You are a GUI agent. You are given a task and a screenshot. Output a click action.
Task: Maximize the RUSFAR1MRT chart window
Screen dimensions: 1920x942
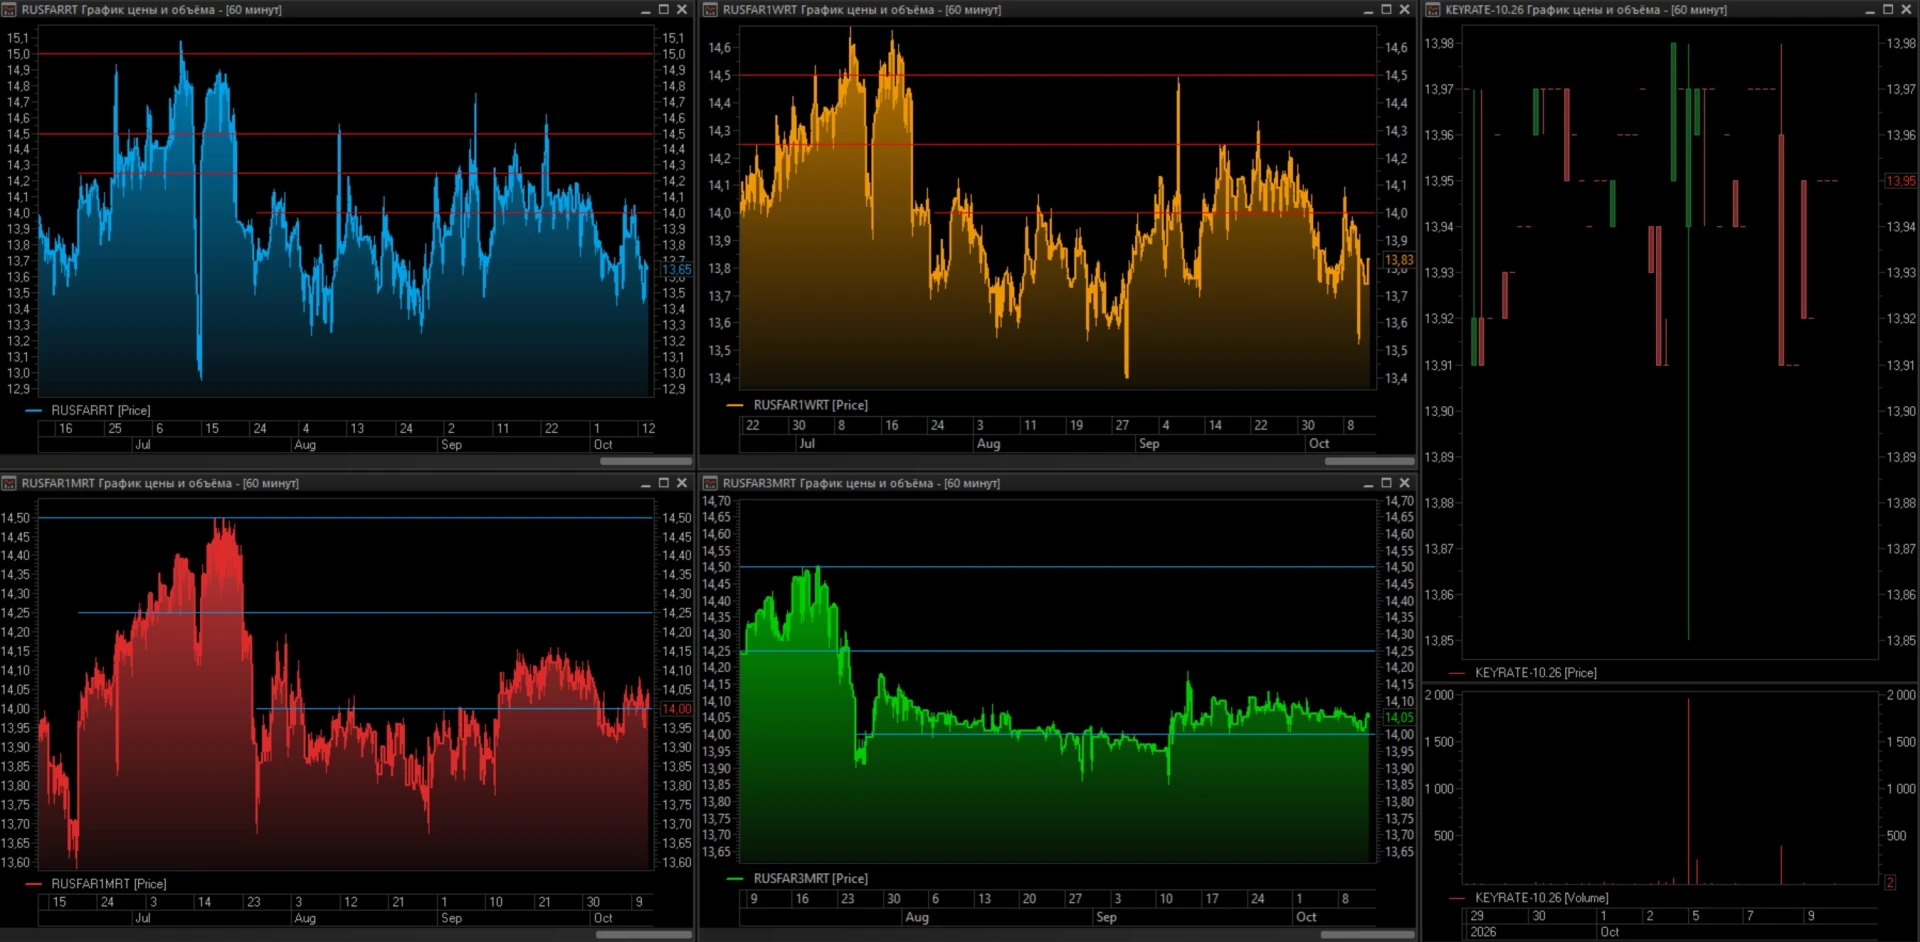[x=663, y=482]
